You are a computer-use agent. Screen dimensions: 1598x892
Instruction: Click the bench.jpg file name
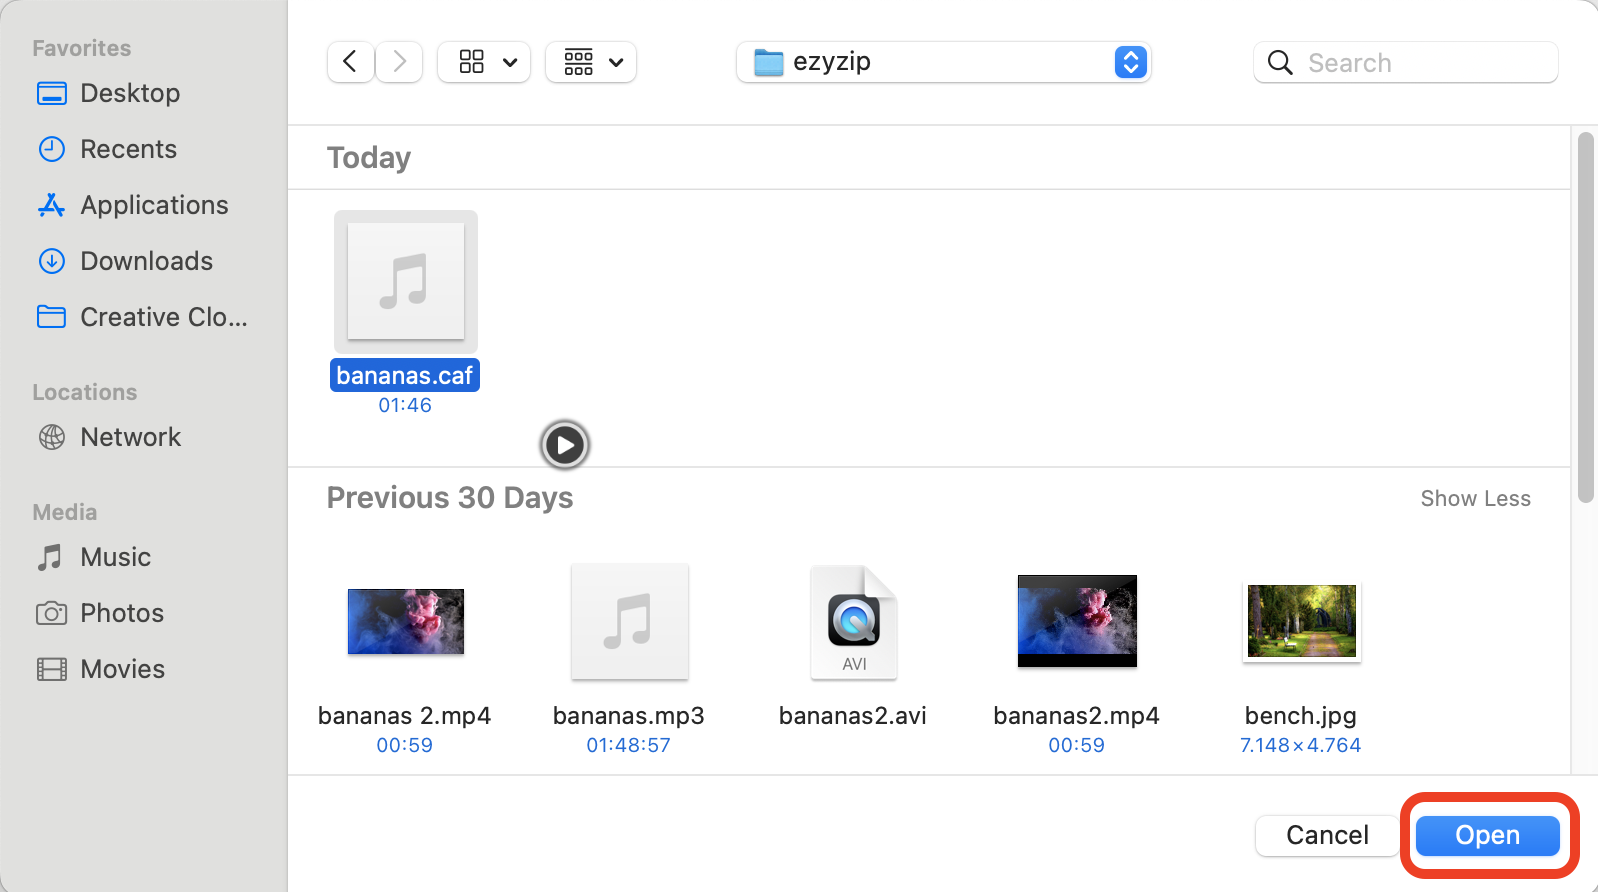coord(1301,716)
